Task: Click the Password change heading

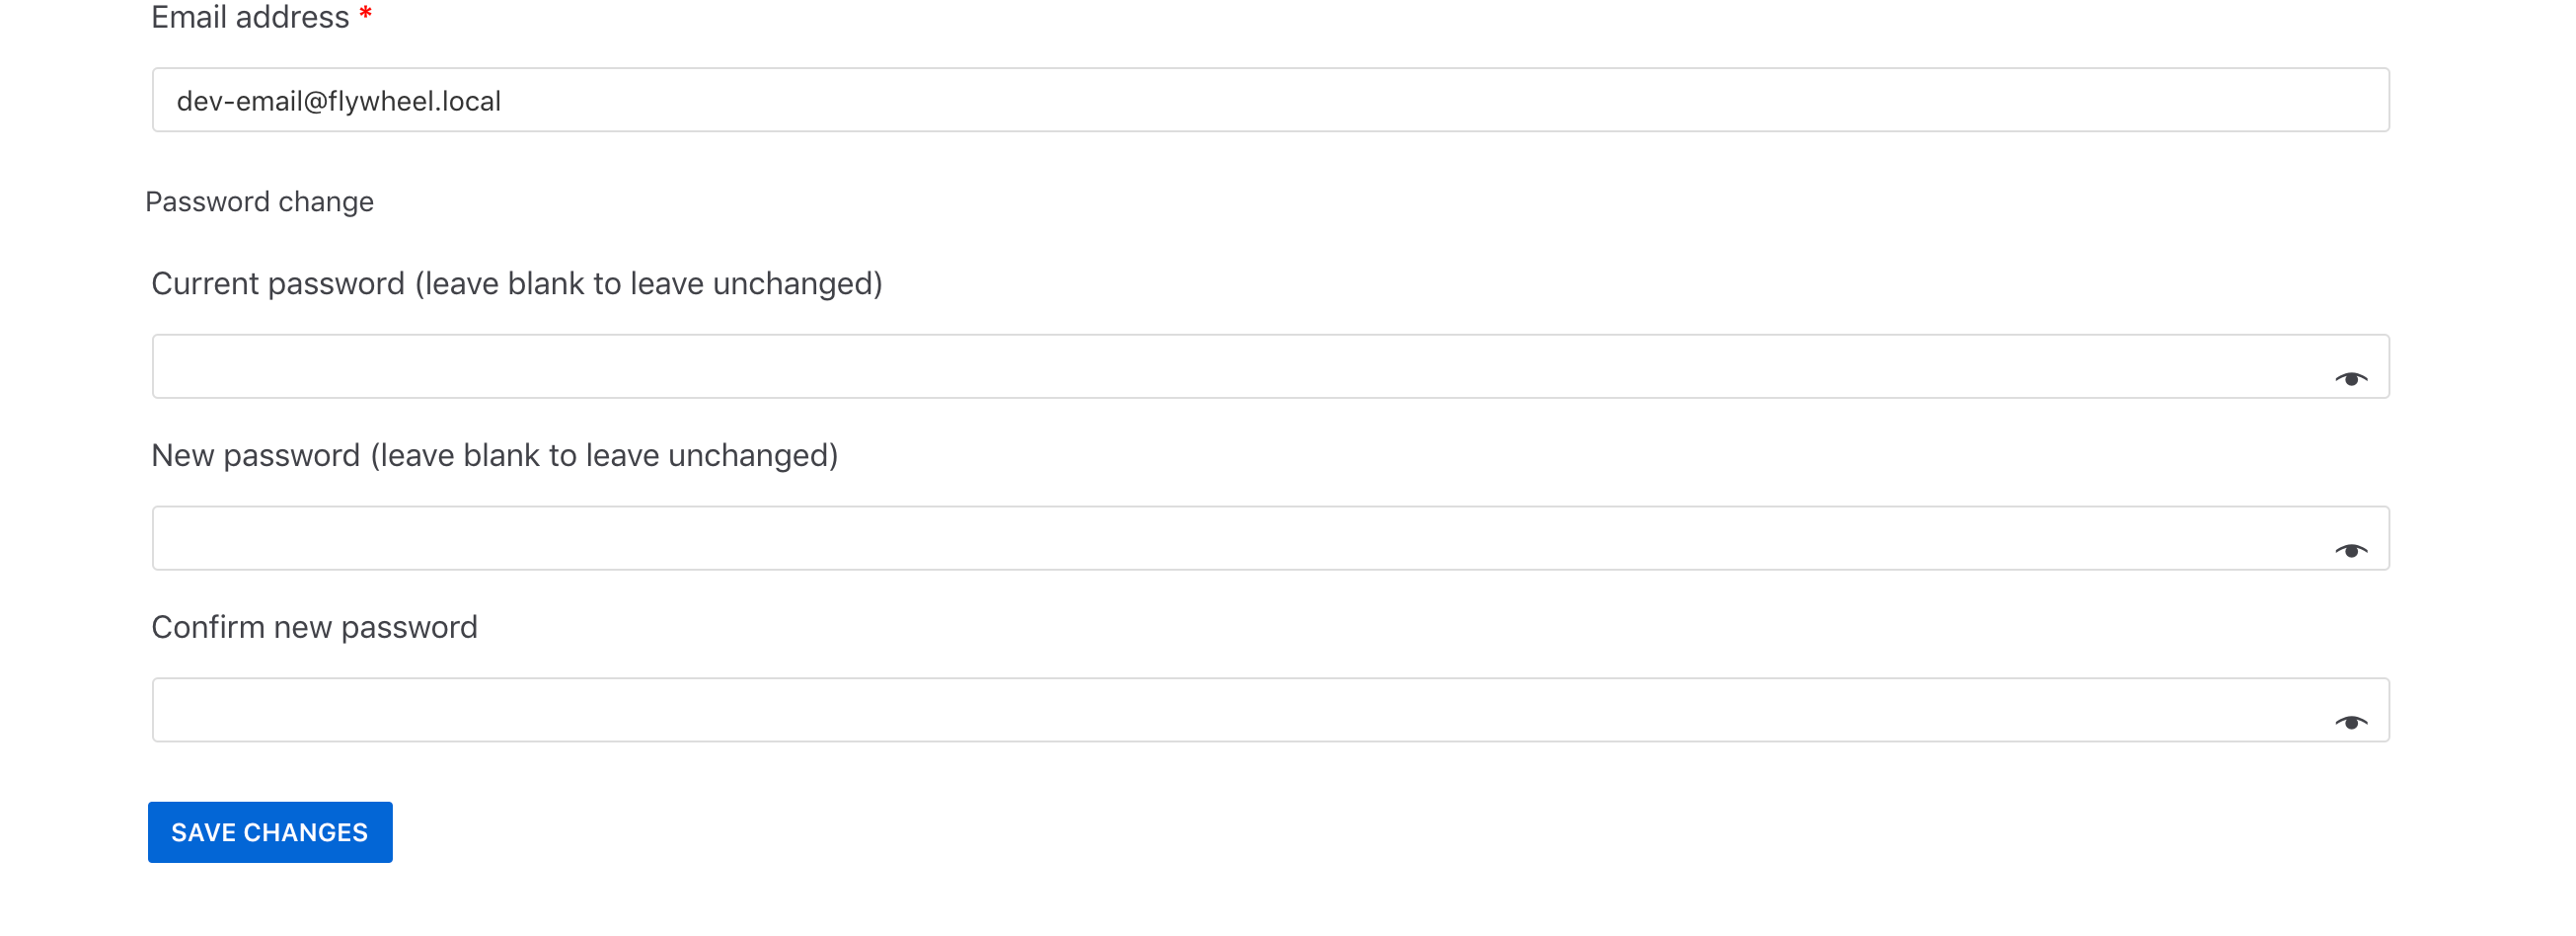Action: tap(261, 201)
